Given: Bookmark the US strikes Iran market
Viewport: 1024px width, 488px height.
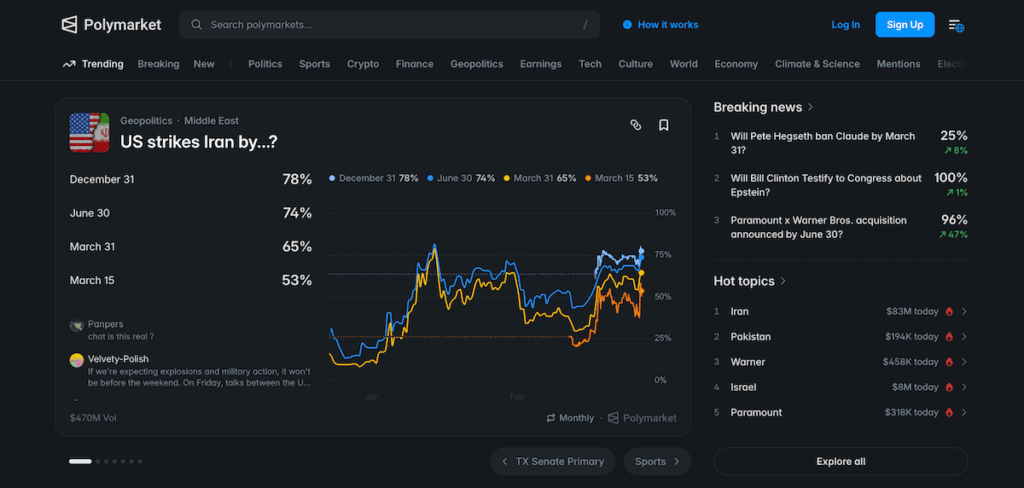Looking at the screenshot, I should pos(663,125).
